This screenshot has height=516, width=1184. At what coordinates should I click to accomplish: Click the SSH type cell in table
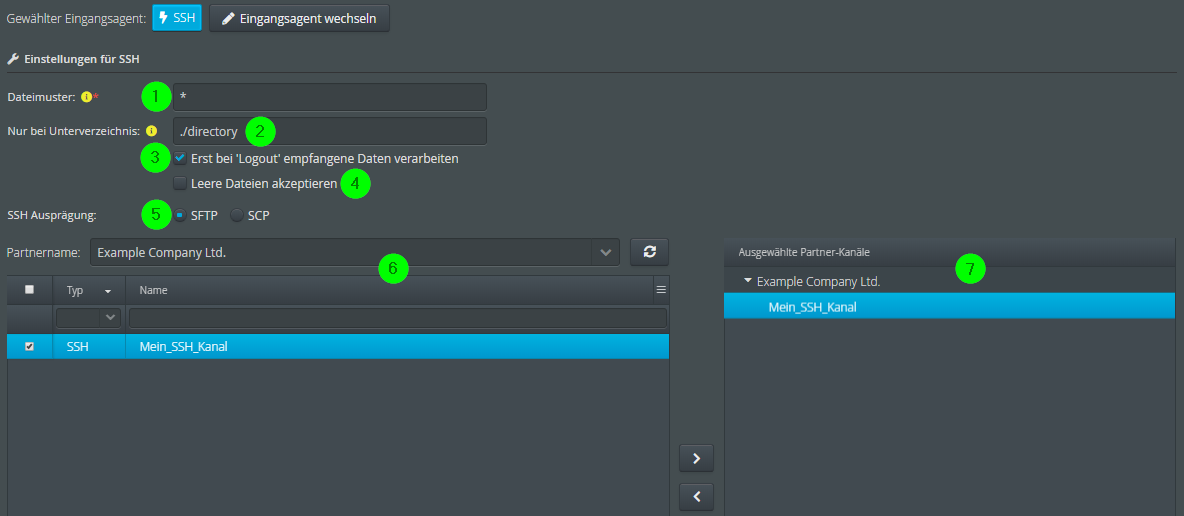coord(89,347)
